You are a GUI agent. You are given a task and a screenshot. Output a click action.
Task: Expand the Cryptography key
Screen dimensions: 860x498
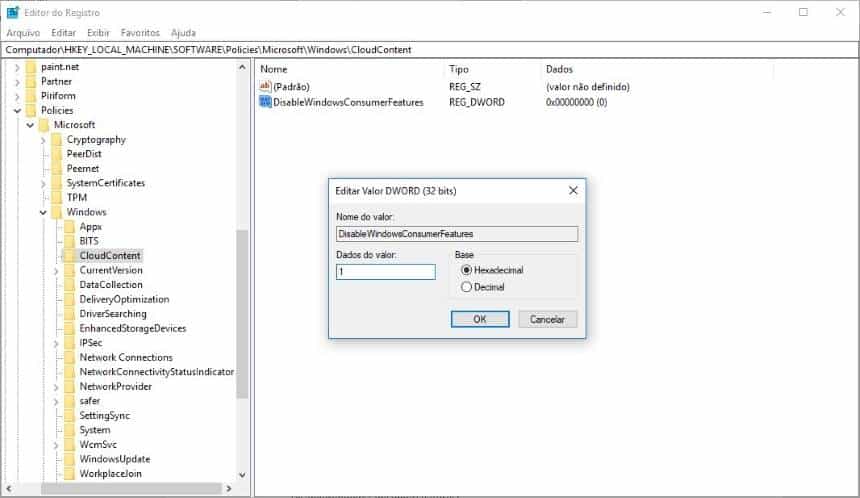(43, 140)
